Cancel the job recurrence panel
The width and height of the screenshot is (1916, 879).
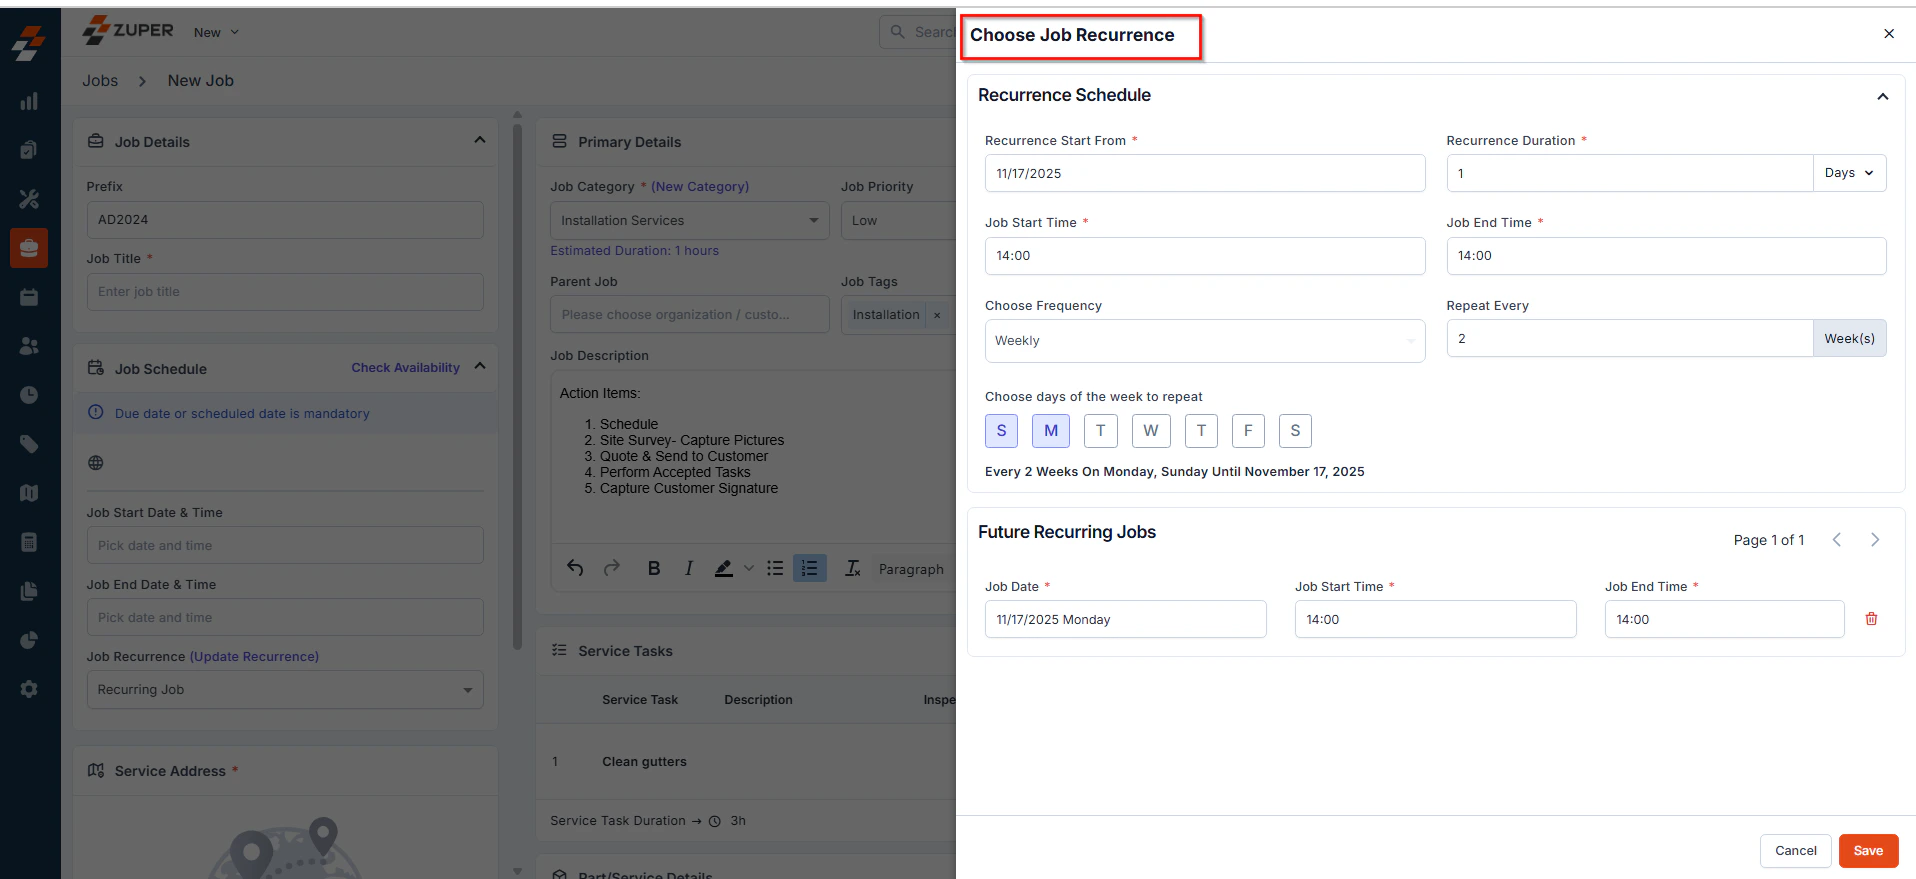[1796, 851]
